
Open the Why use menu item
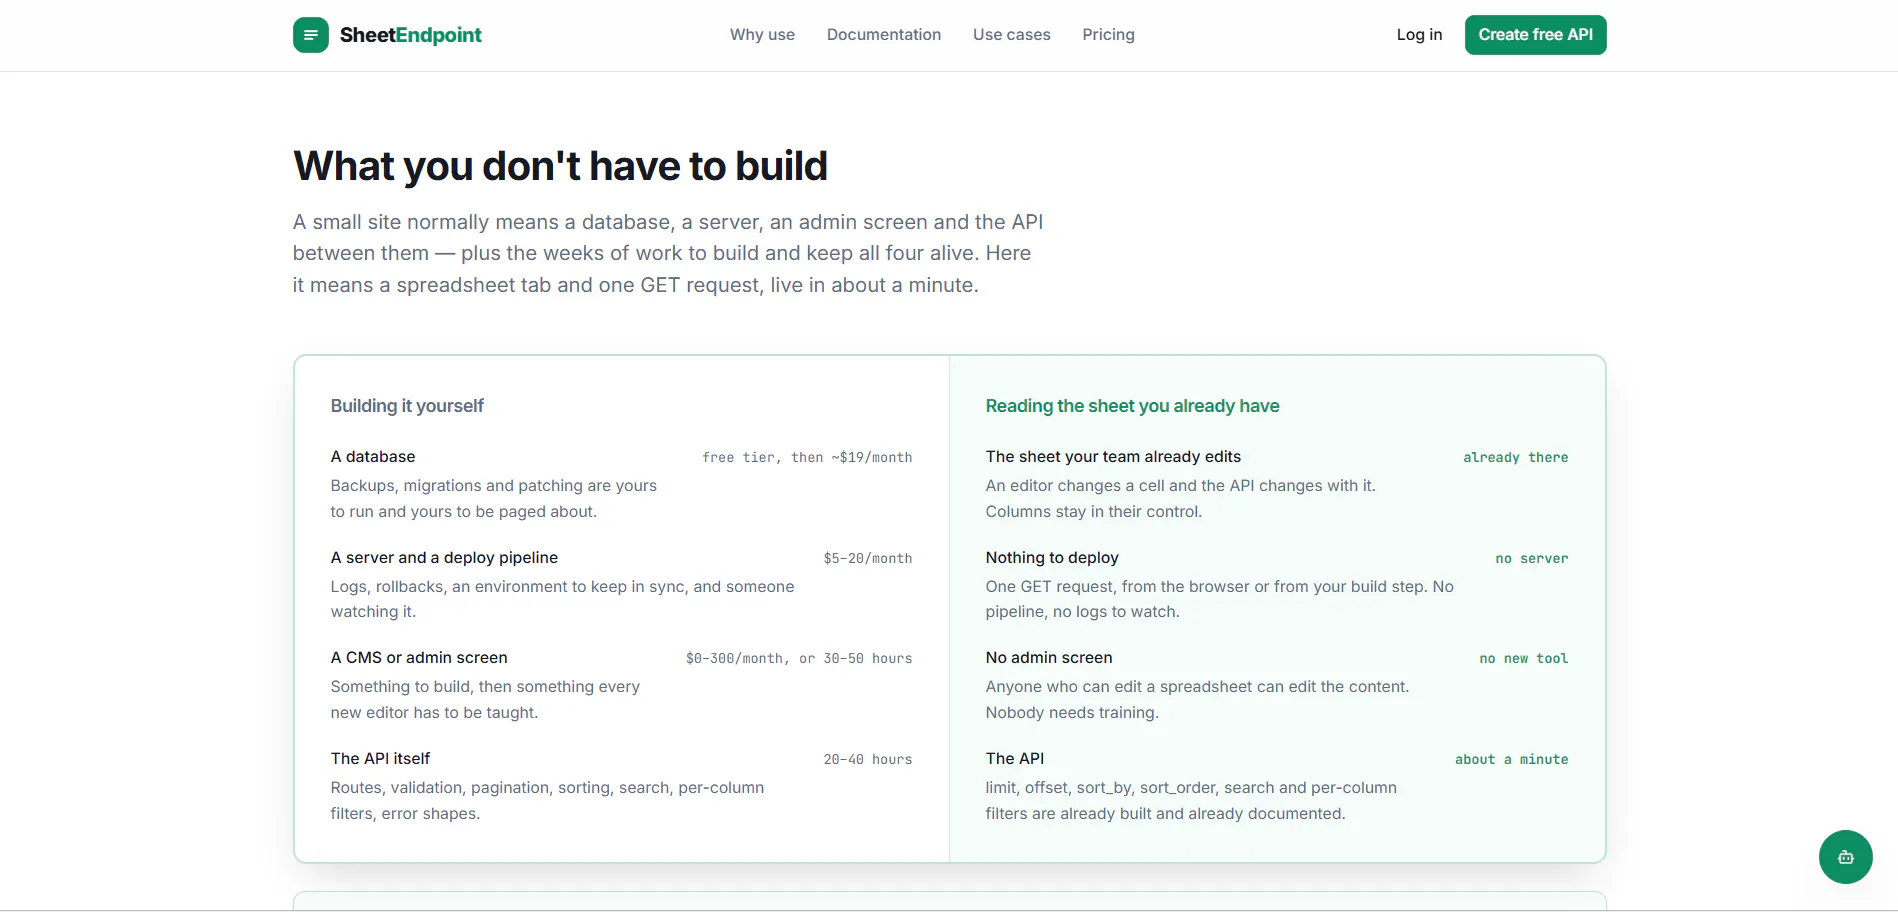762,35
